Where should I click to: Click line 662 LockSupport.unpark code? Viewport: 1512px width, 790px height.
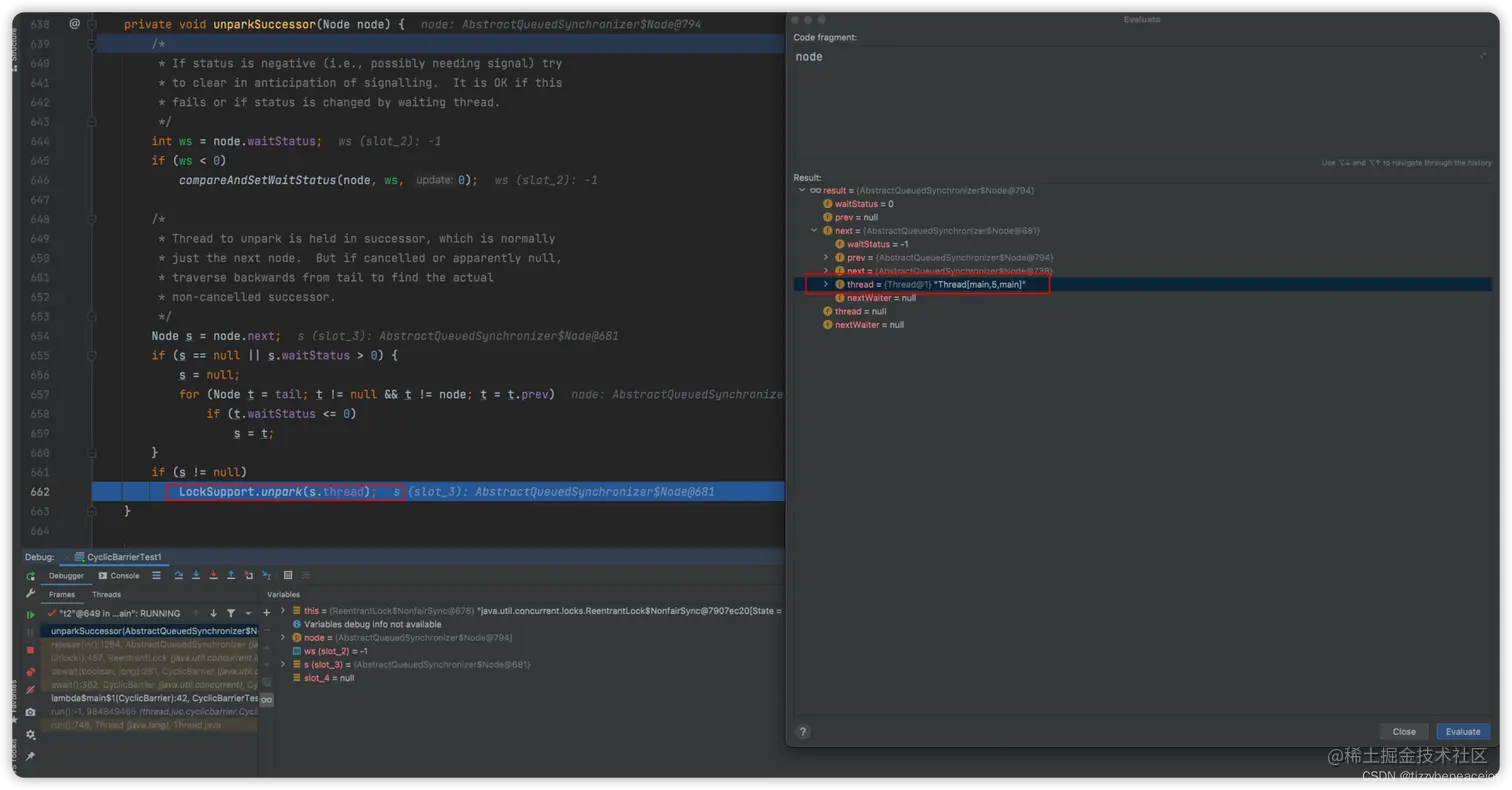click(x=278, y=492)
